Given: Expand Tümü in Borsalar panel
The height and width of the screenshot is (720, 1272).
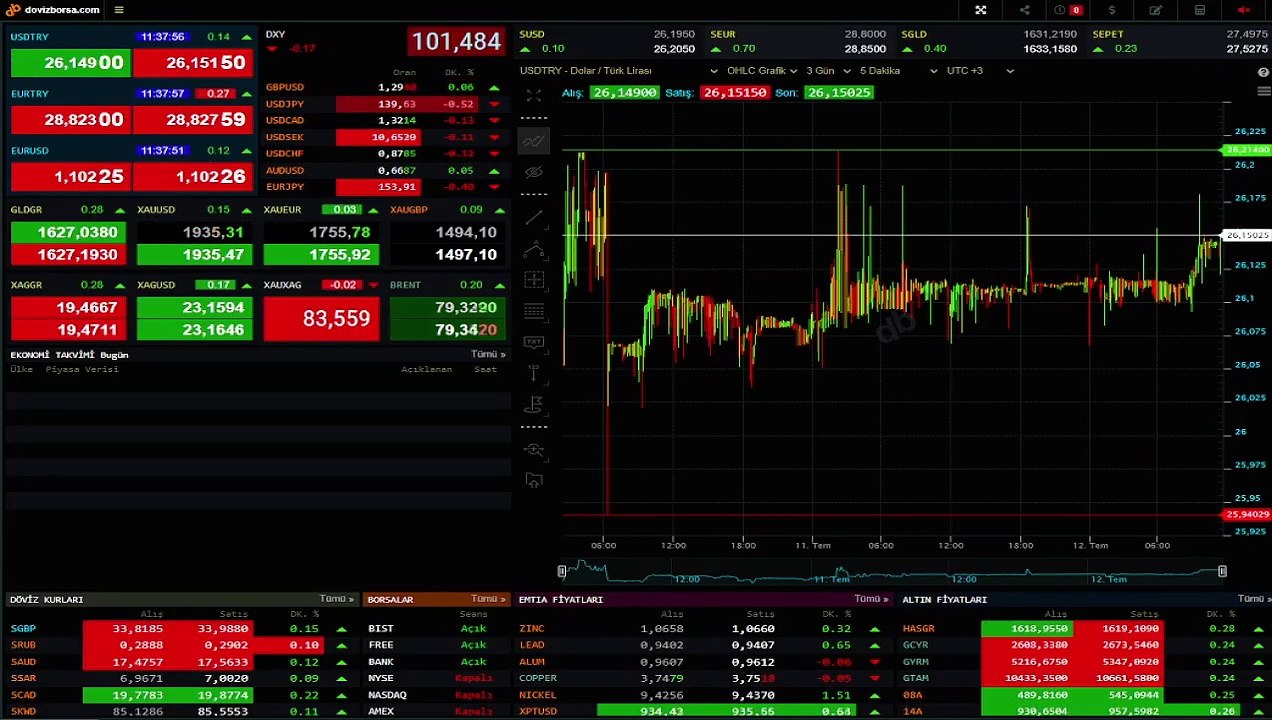Looking at the screenshot, I should (488, 599).
